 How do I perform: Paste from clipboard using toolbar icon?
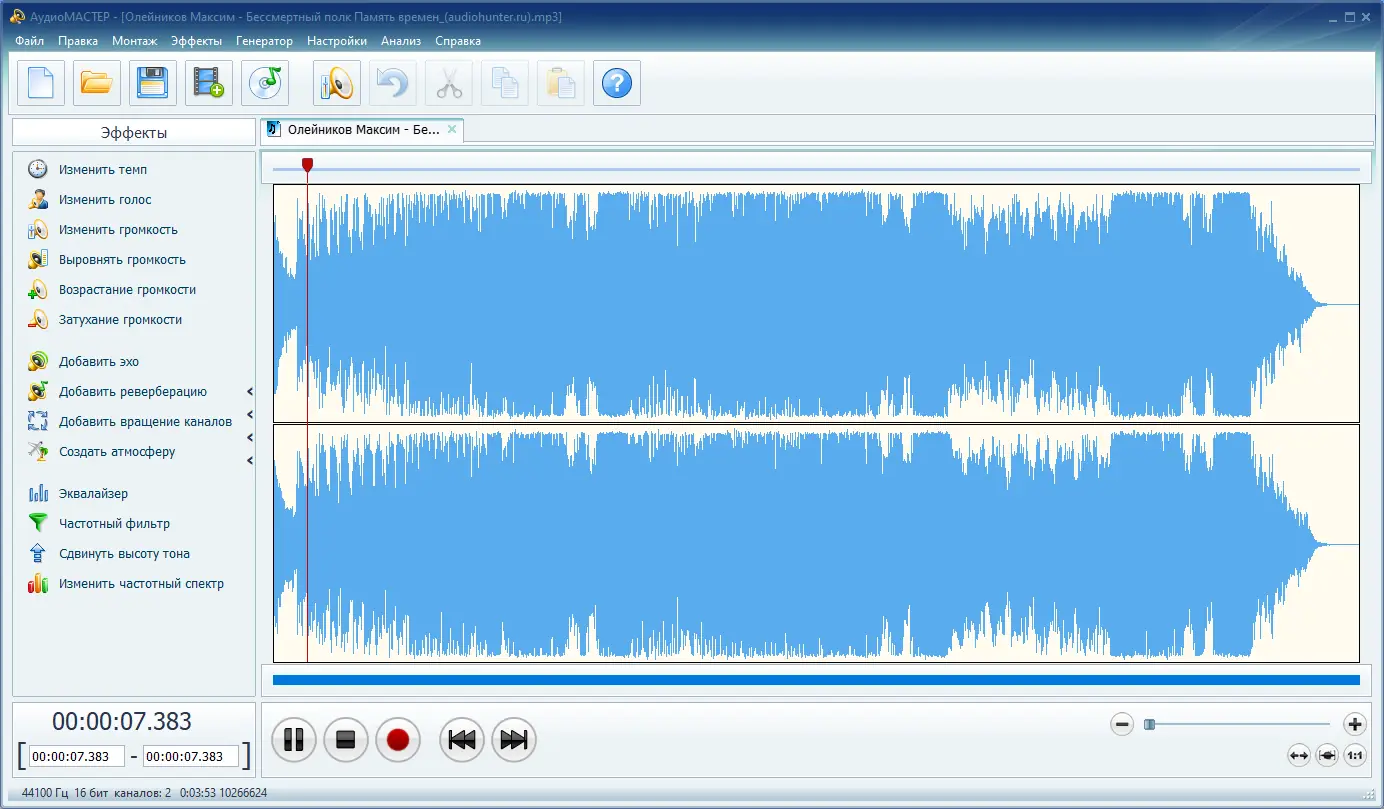(561, 83)
